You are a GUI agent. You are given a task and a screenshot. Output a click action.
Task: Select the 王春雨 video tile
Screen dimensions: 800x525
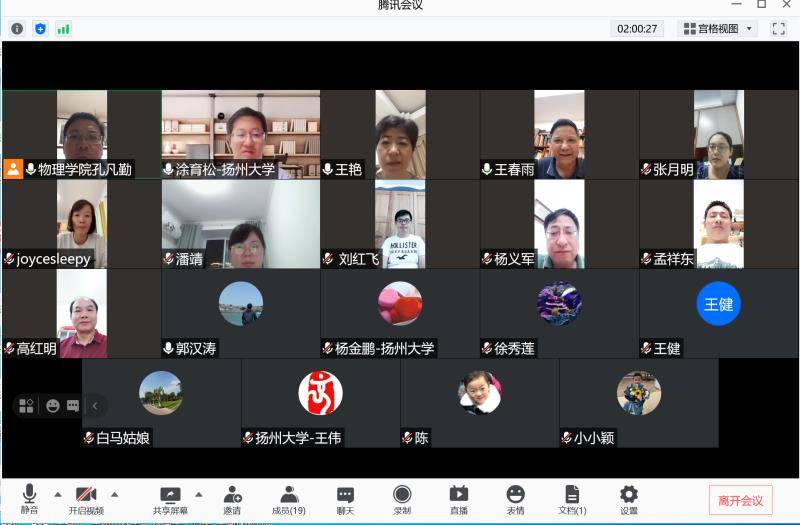559,135
